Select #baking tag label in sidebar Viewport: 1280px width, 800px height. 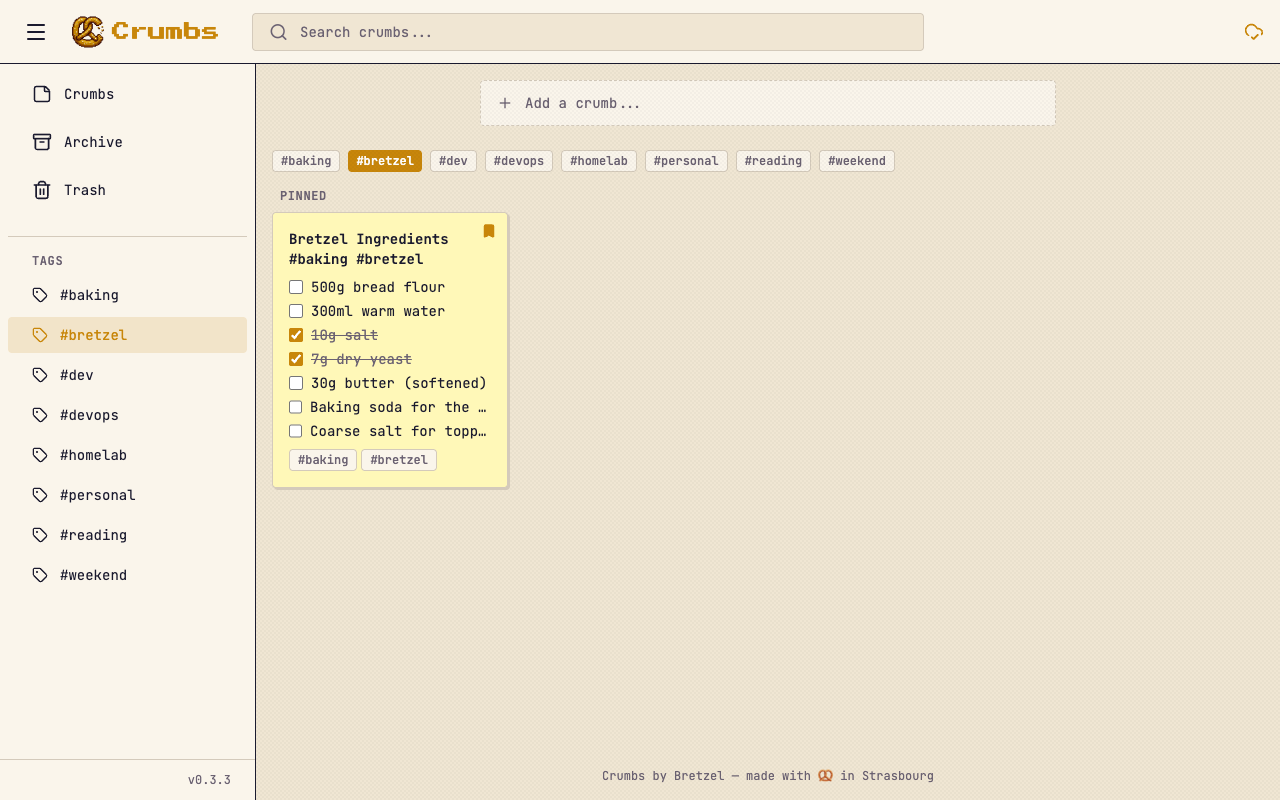pyautogui.click(x=89, y=295)
